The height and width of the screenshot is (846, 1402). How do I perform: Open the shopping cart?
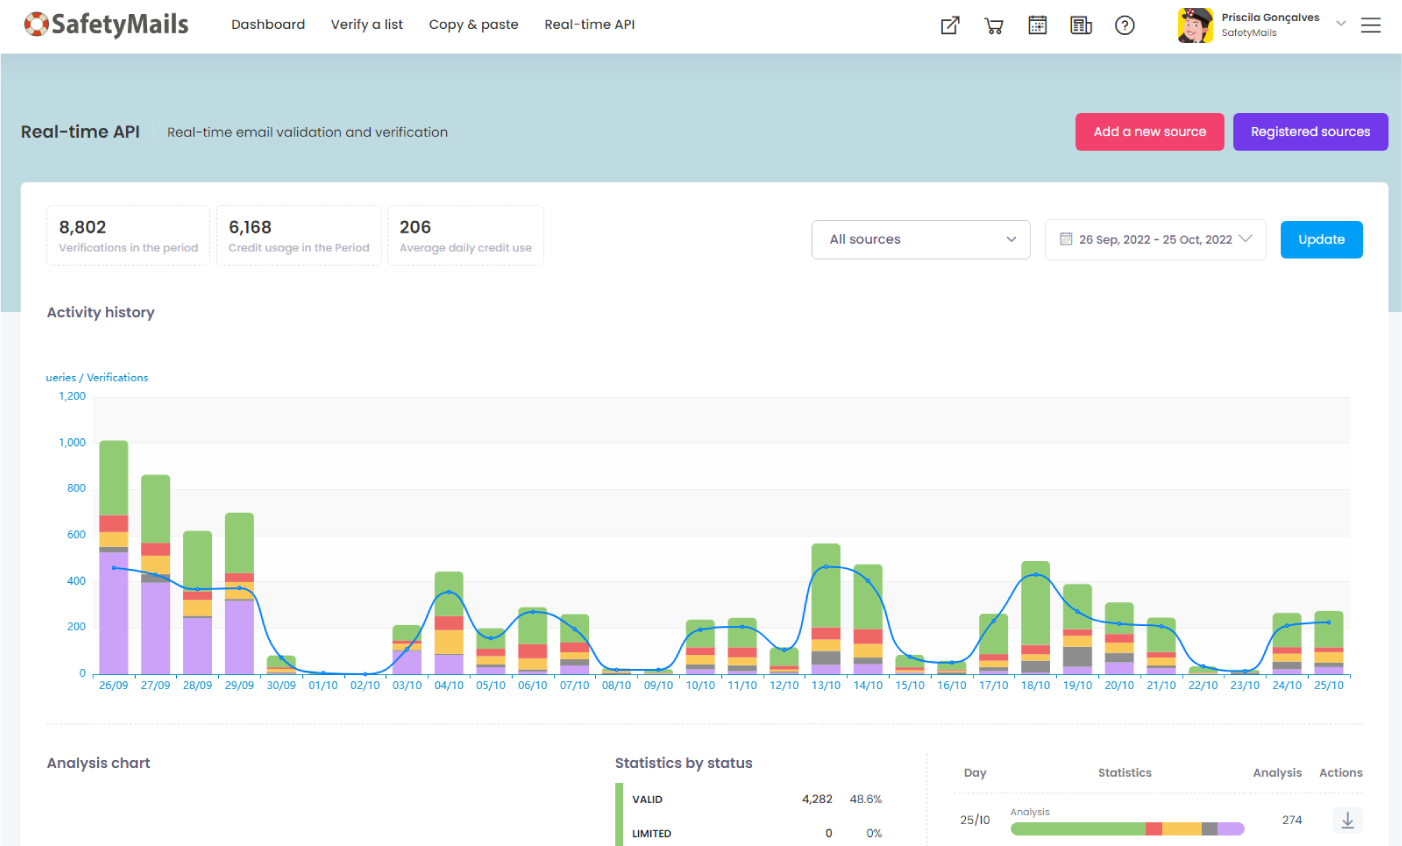point(994,26)
